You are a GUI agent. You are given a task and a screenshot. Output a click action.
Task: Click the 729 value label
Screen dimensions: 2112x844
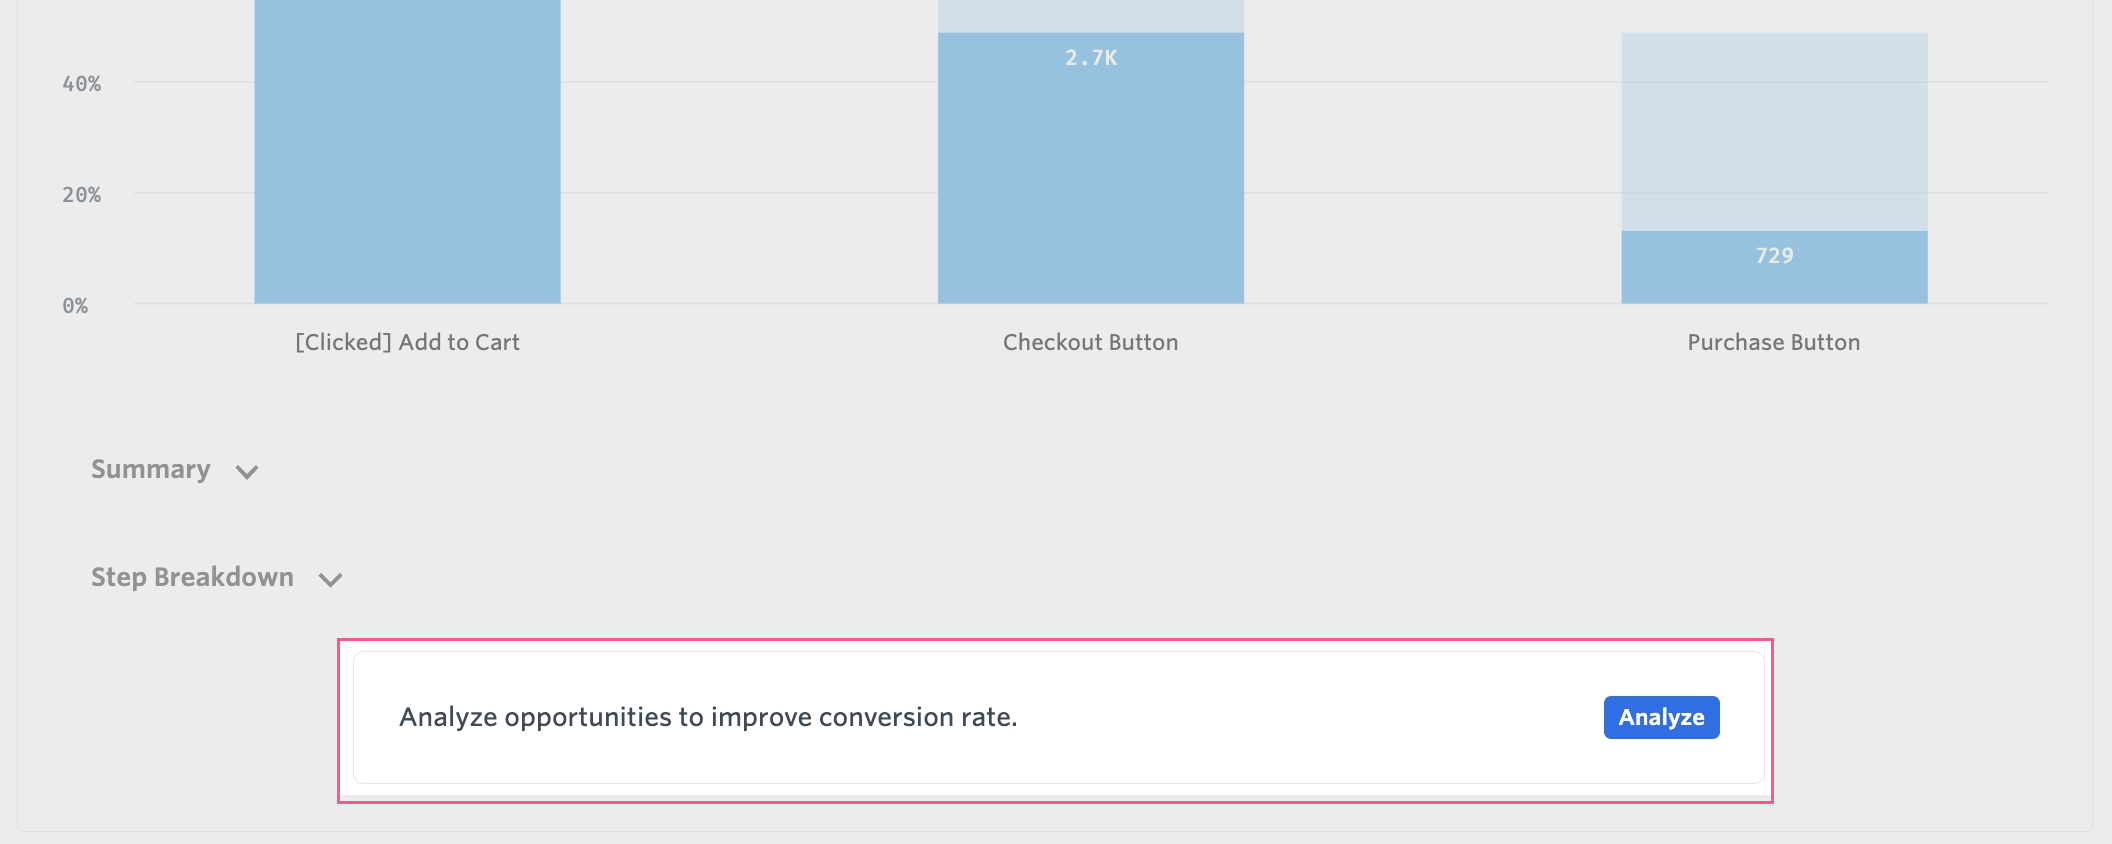[x=1774, y=256]
